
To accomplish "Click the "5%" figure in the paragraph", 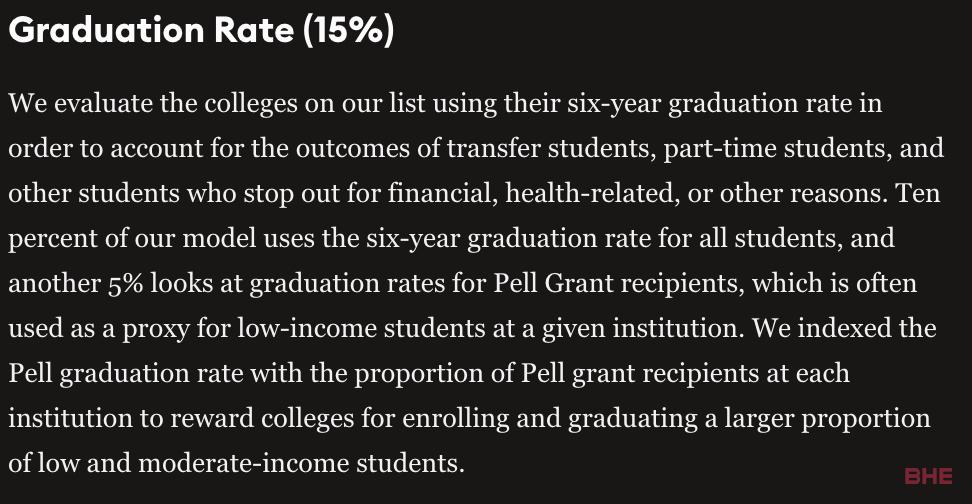I will [126, 284].
